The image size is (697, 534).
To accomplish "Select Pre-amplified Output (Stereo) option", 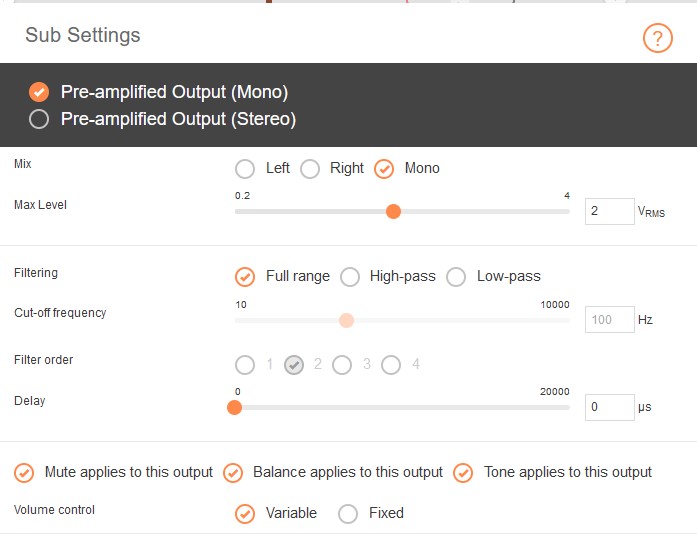I will [39, 120].
